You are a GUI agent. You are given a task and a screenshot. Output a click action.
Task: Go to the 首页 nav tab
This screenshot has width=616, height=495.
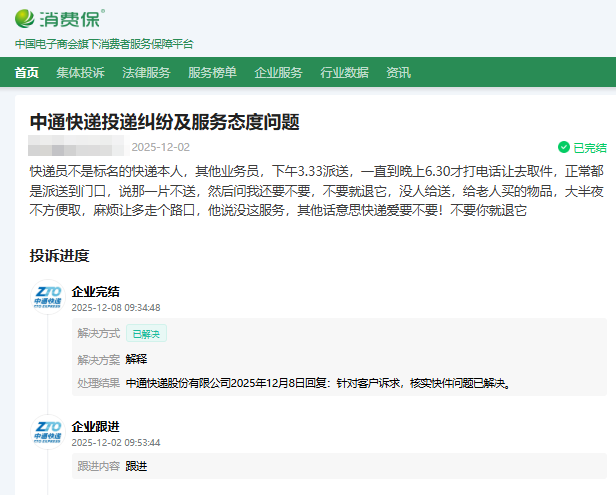[27, 72]
